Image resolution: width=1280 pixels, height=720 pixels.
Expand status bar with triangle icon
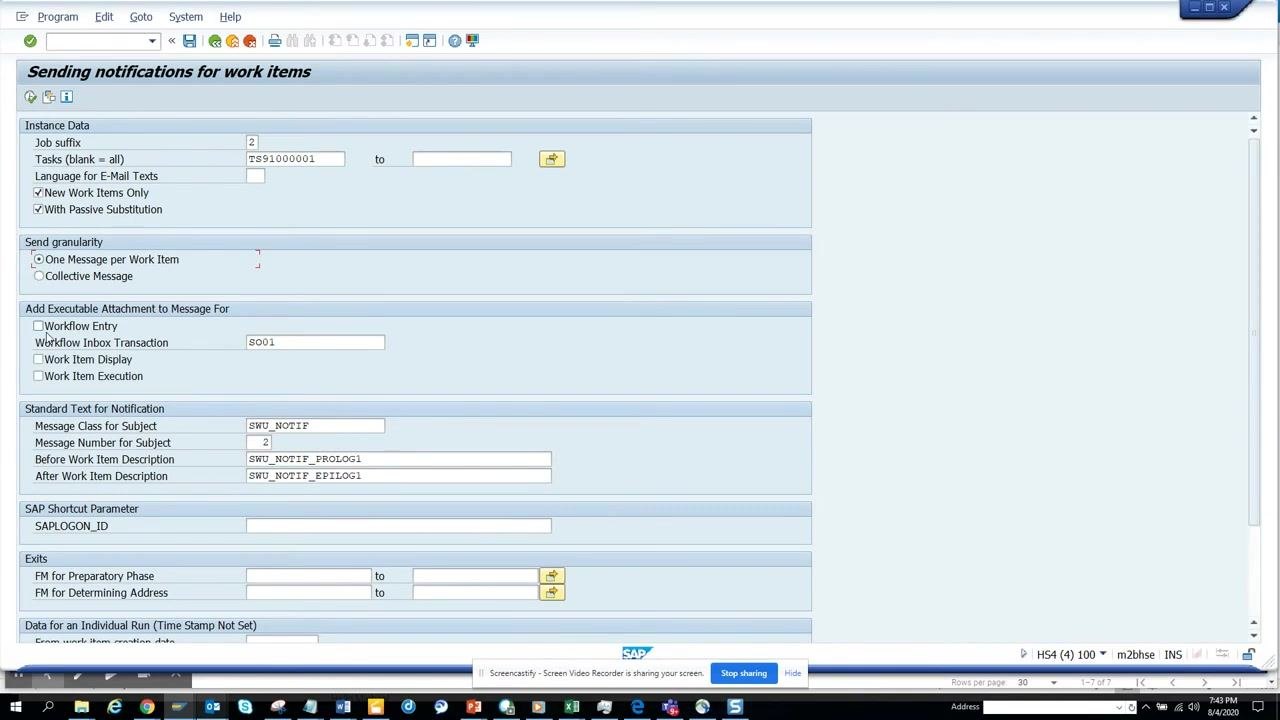(x=1023, y=655)
